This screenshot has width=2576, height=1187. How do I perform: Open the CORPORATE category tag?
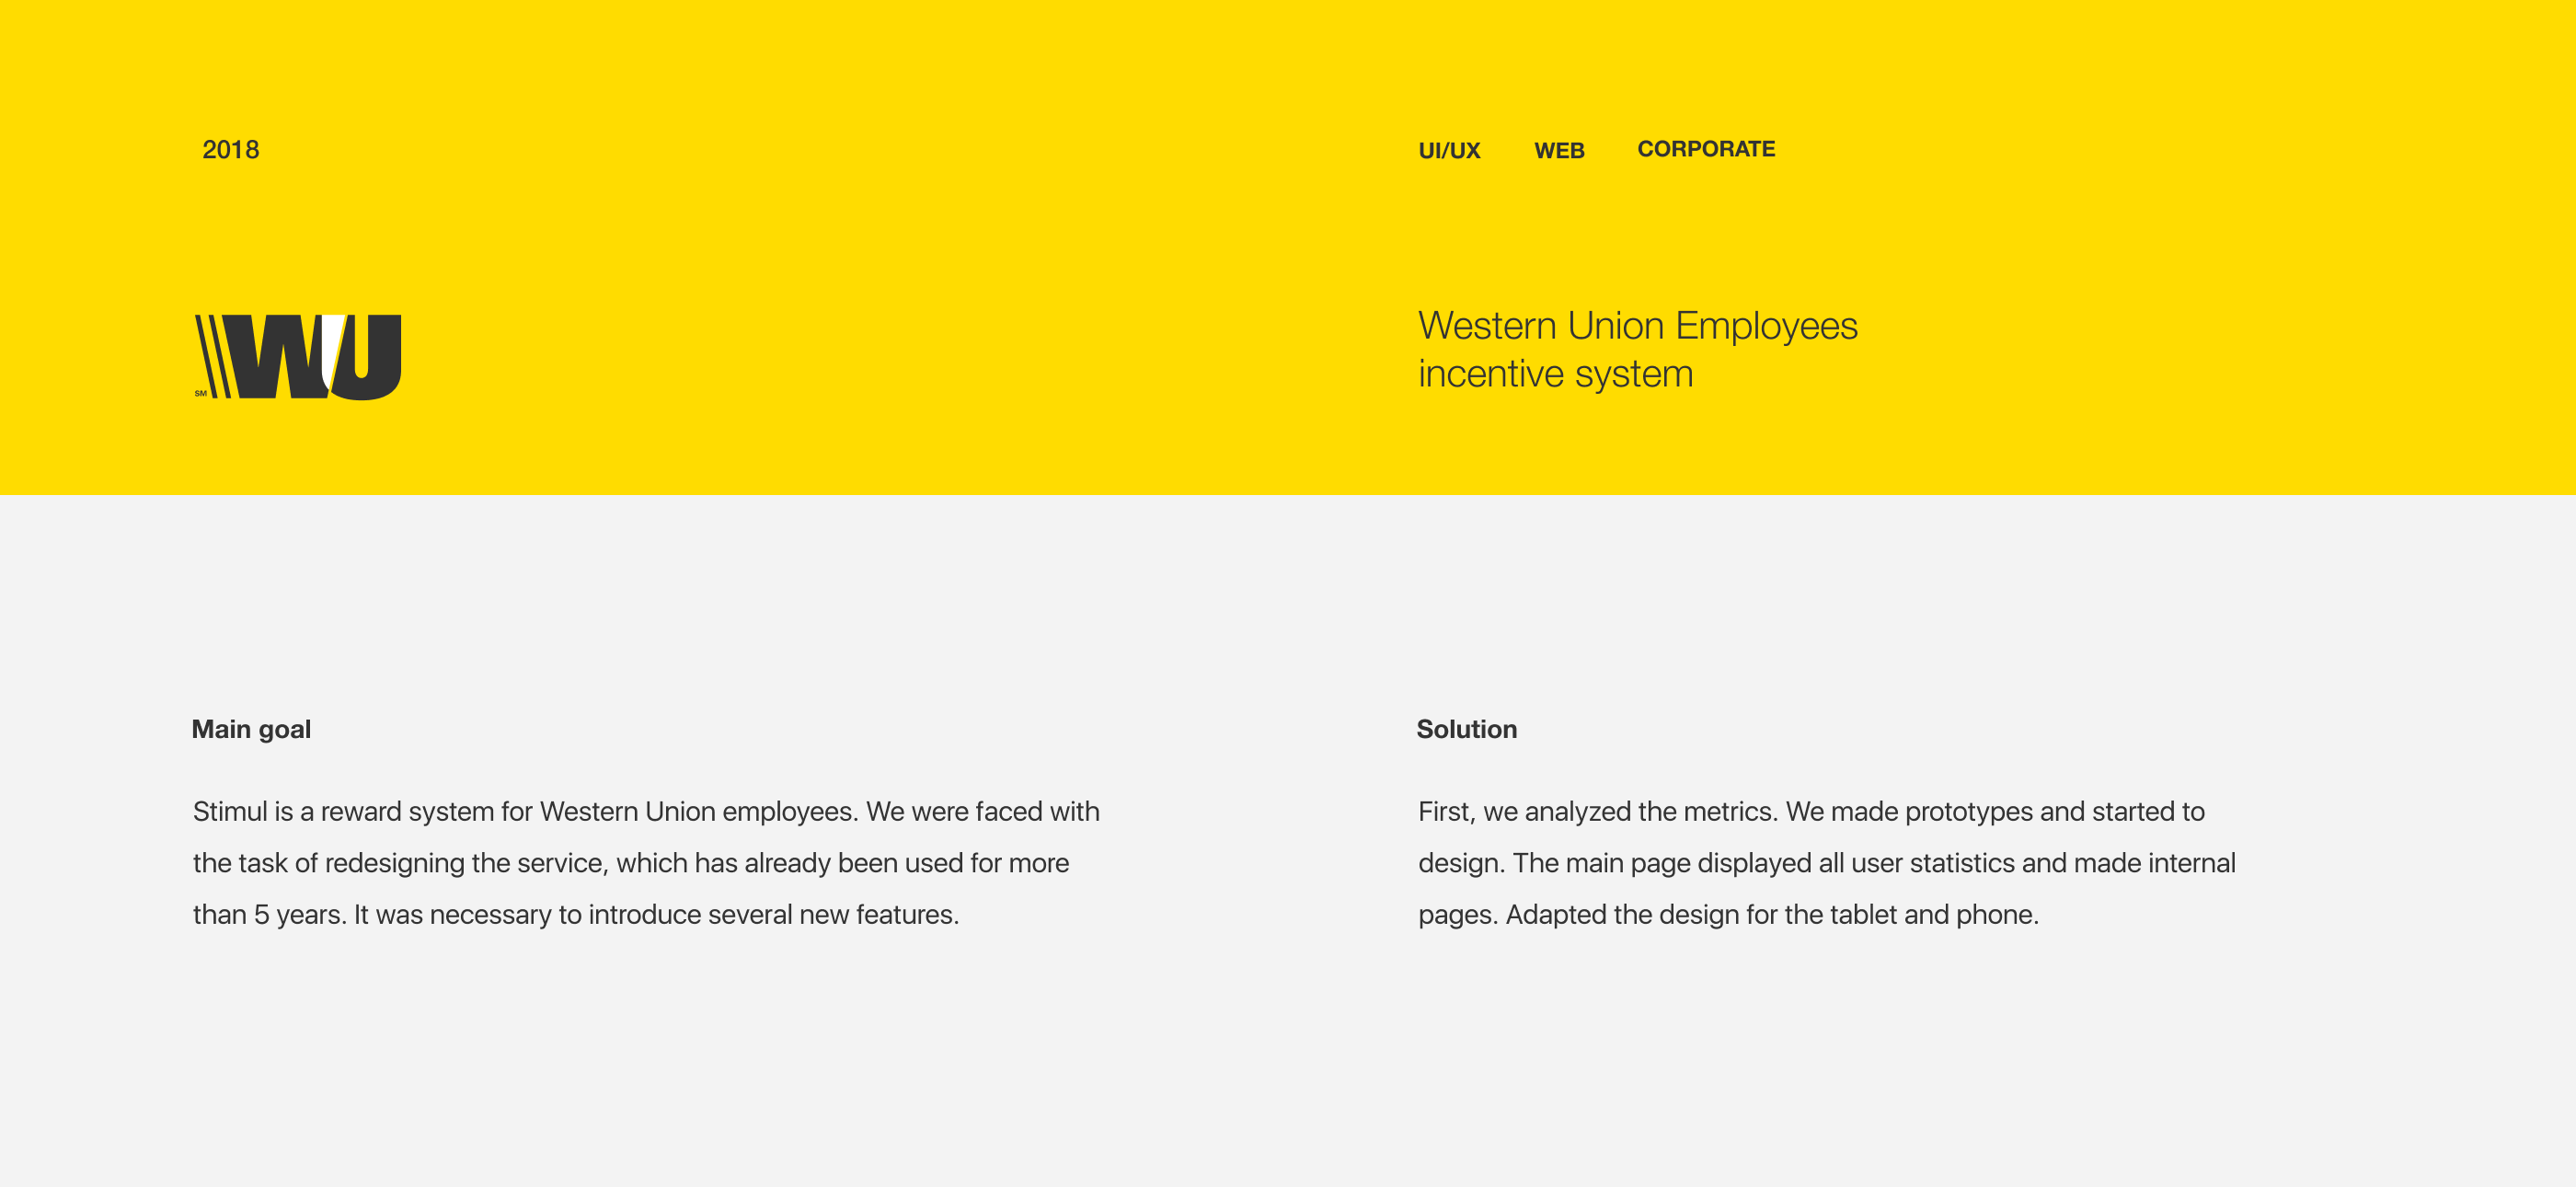pos(1705,149)
